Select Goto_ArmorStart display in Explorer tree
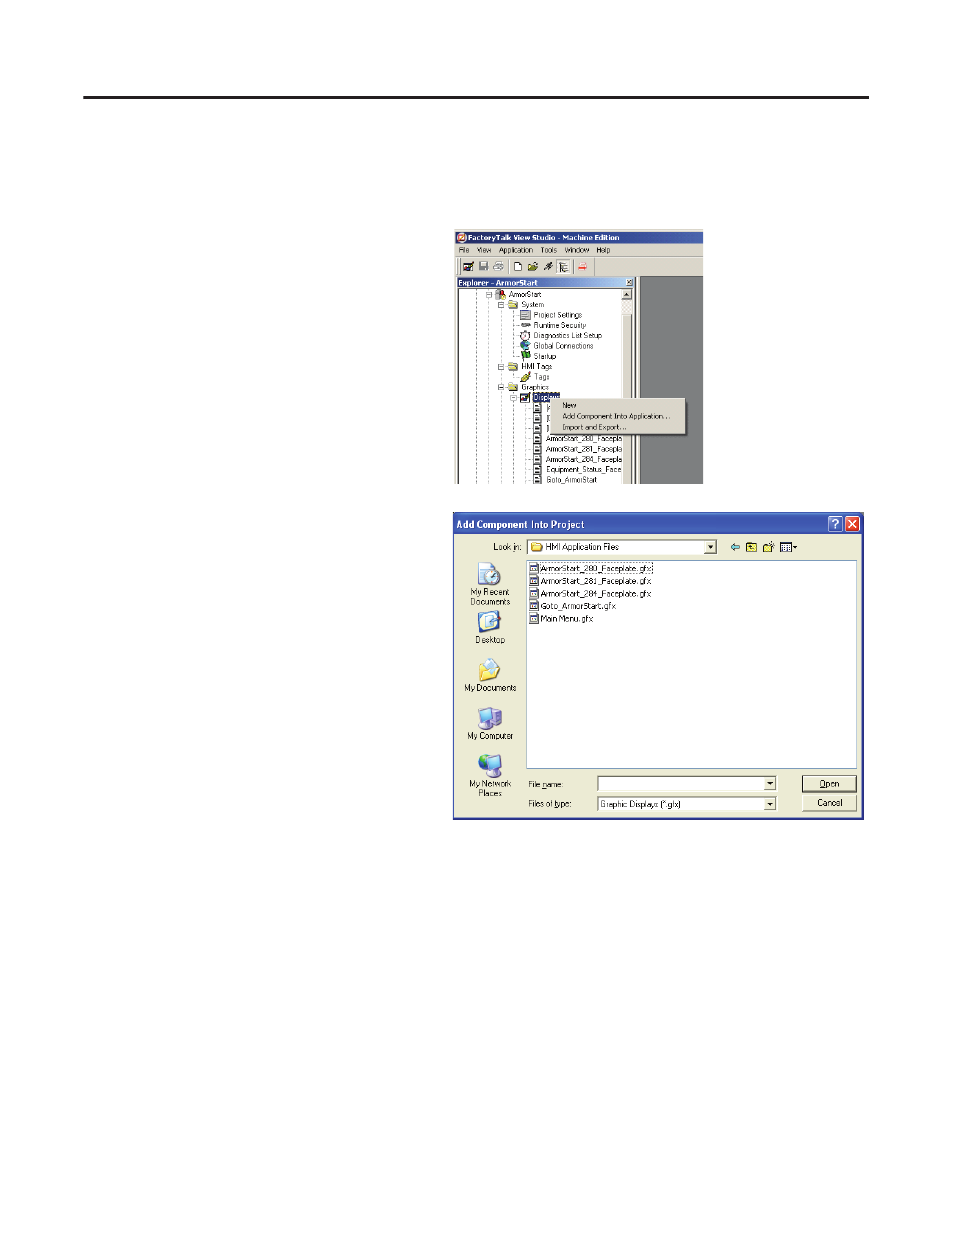954x1235 pixels. [572, 480]
